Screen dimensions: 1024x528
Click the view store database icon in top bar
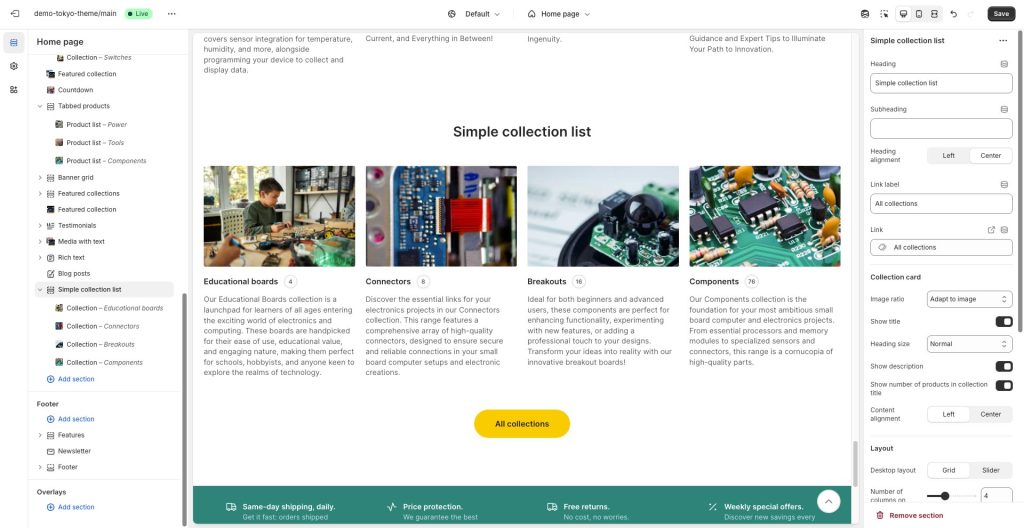point(865,14)
